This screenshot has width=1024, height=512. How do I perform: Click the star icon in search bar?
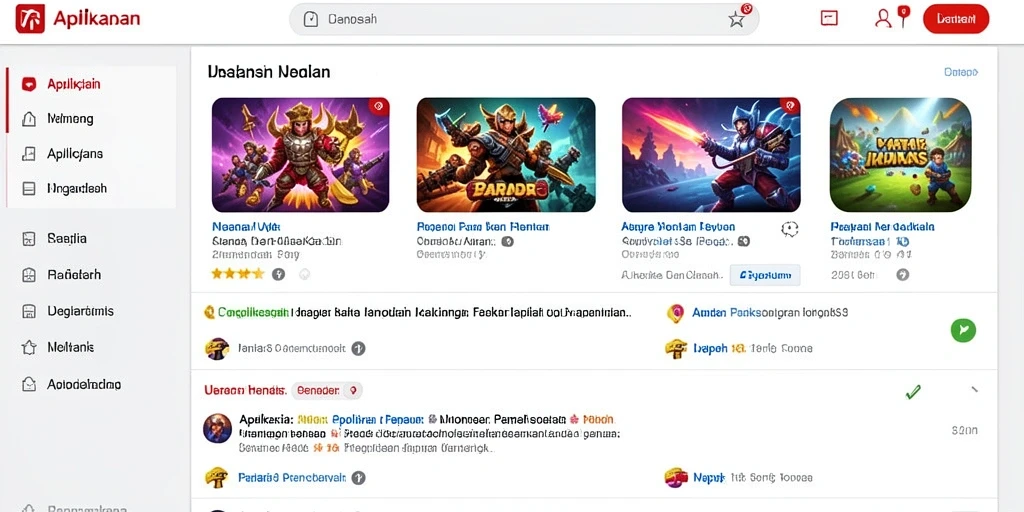click(x=736, y=20)
